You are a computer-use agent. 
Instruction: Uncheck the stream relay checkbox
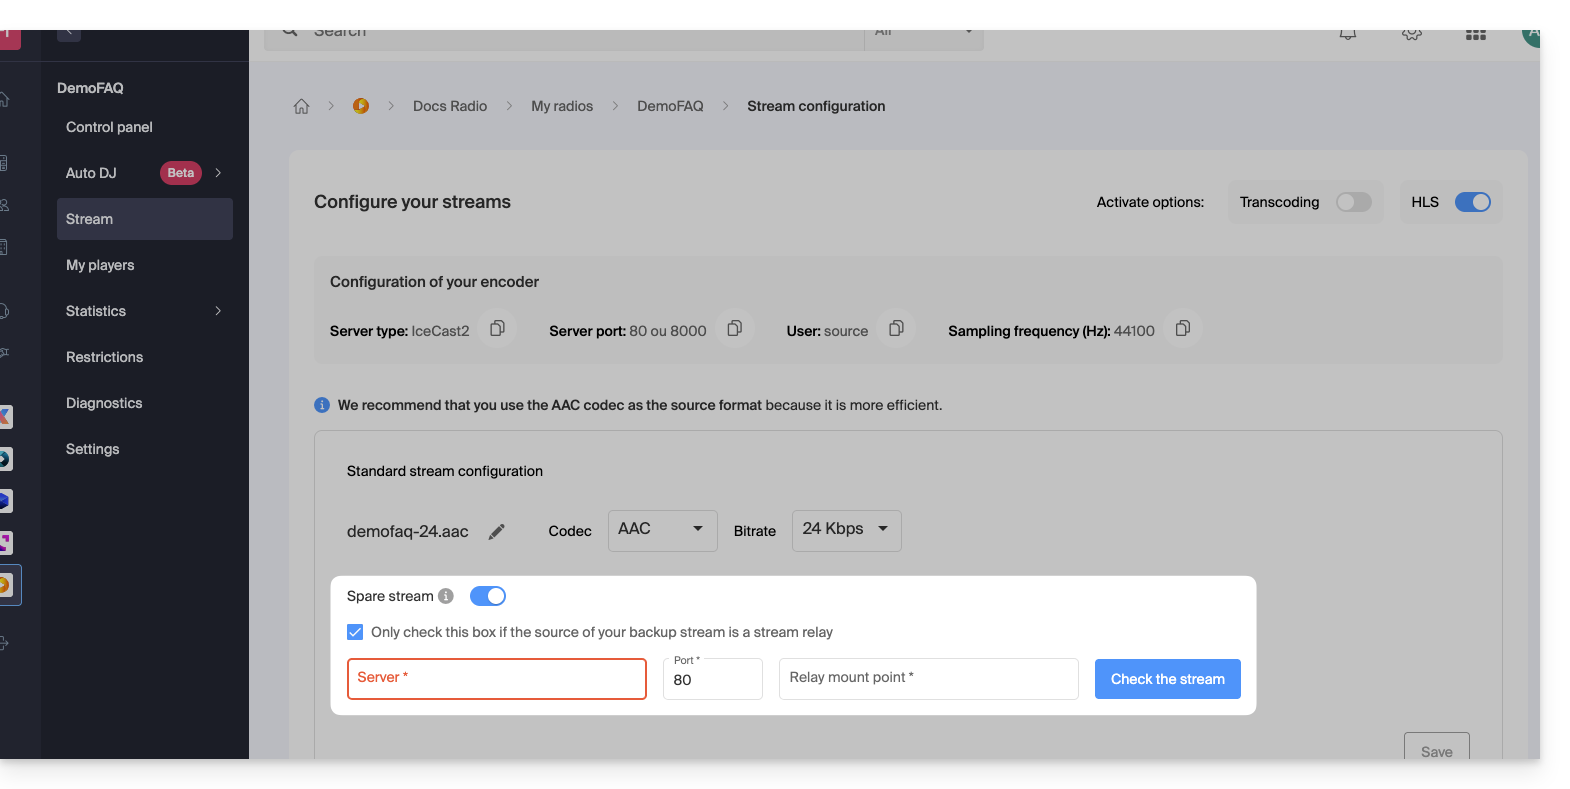tap(355, 632)
